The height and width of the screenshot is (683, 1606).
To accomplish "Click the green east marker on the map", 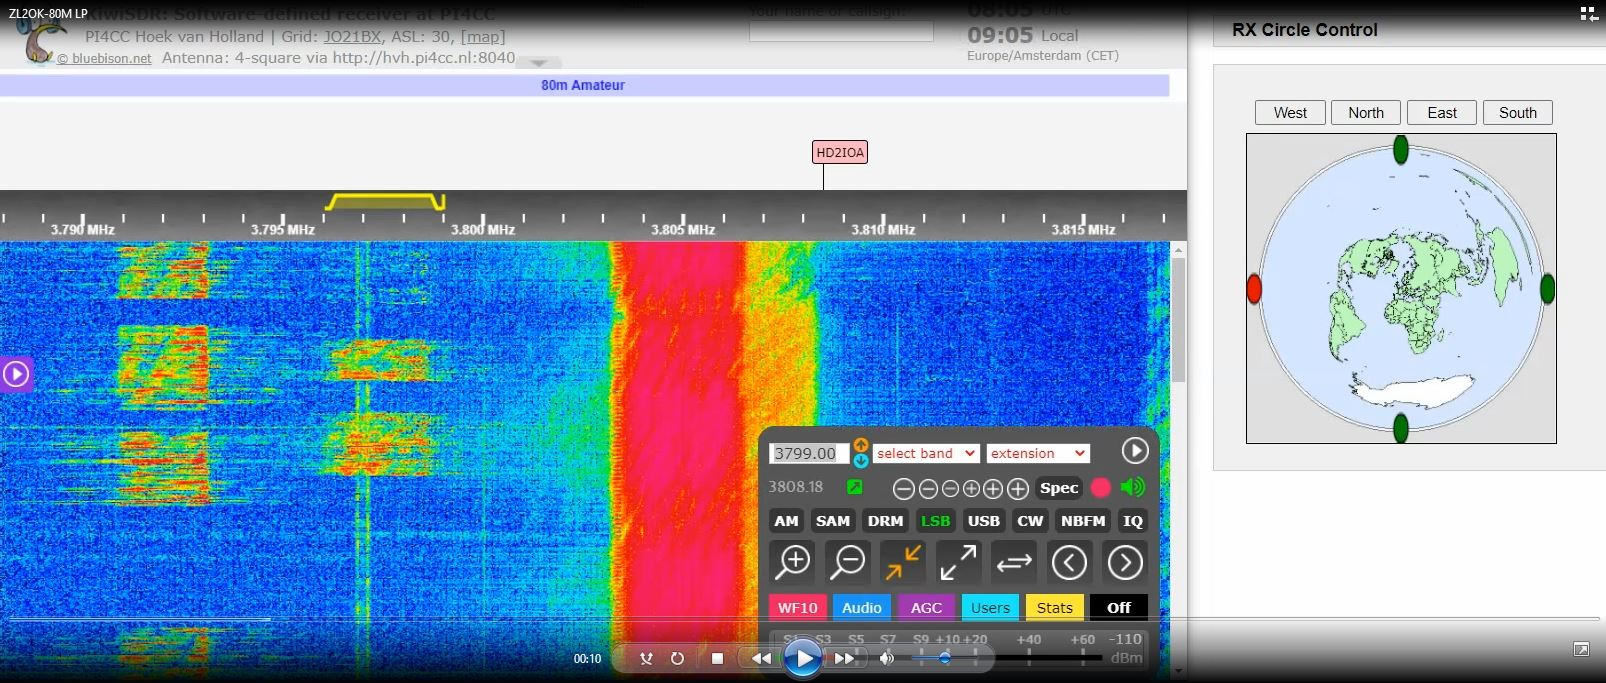I will pyautogui.click(x=1548, y=289).
